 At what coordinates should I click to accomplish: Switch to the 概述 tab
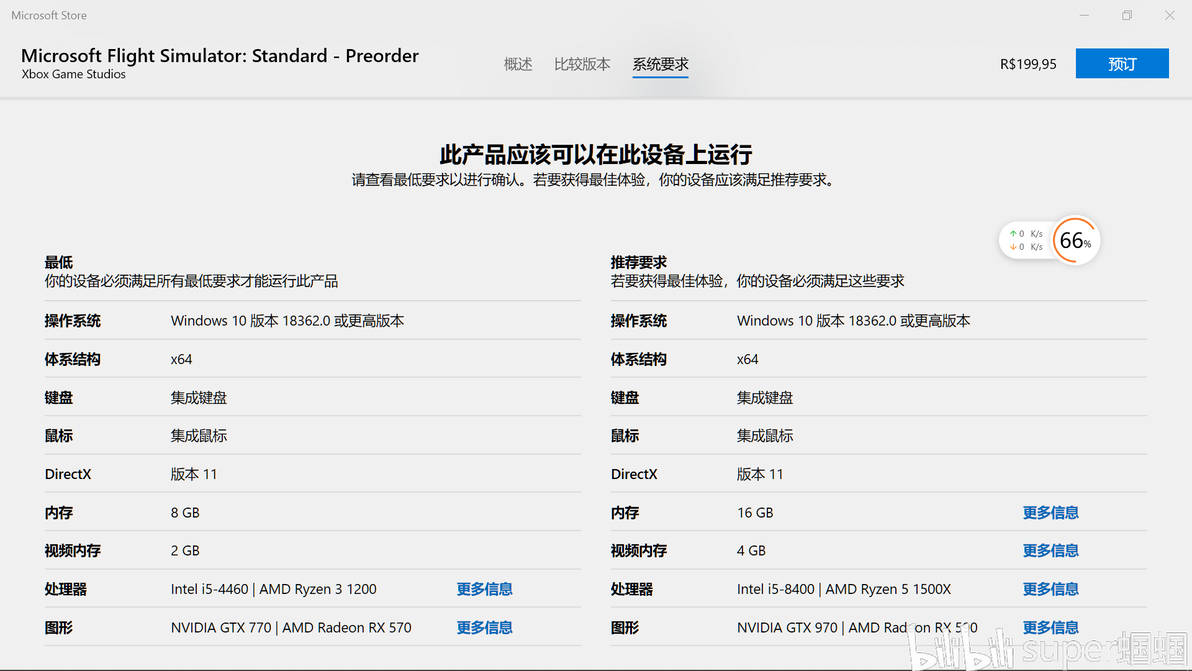(x=518, y=65)
